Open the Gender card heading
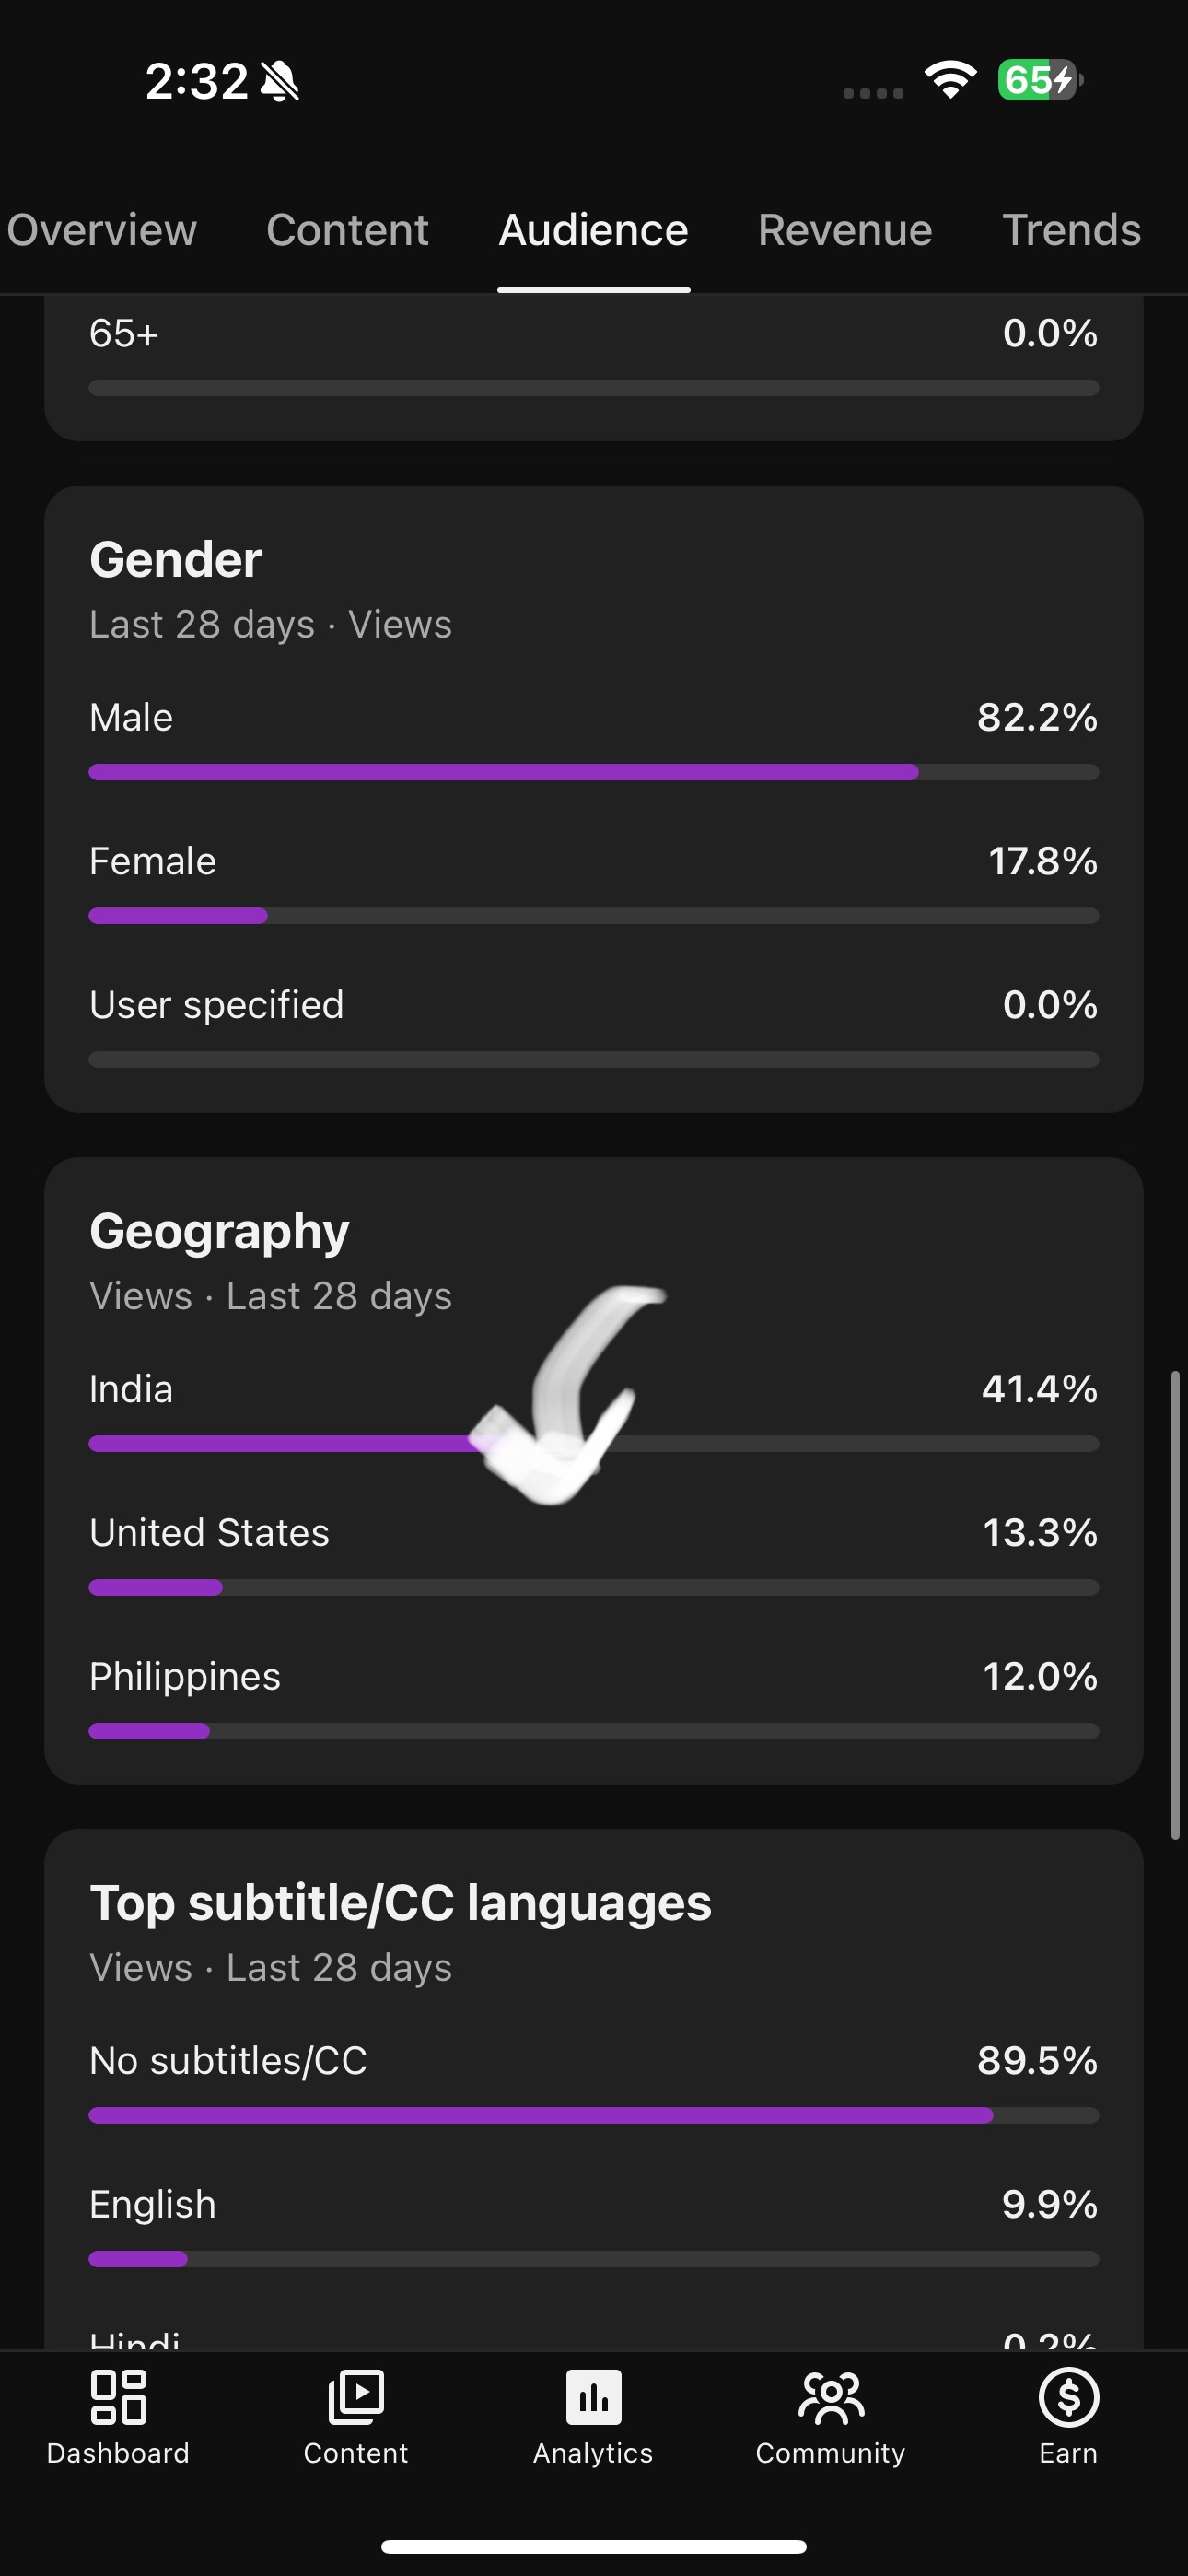The image size is (1188, 2576). coord(176,559)
